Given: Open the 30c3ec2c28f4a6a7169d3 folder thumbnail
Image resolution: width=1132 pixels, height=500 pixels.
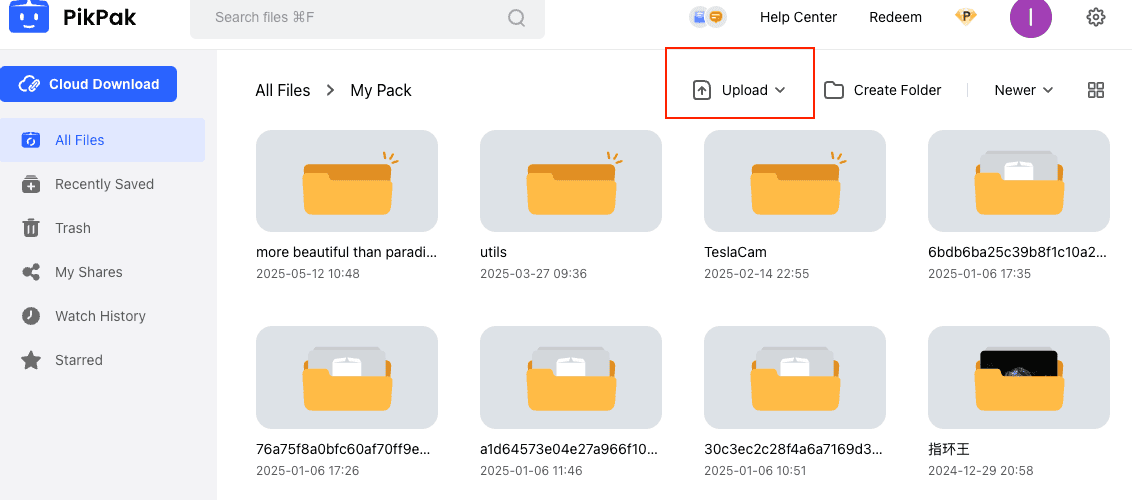Looking at the screenshot, I should click(795, 377).
